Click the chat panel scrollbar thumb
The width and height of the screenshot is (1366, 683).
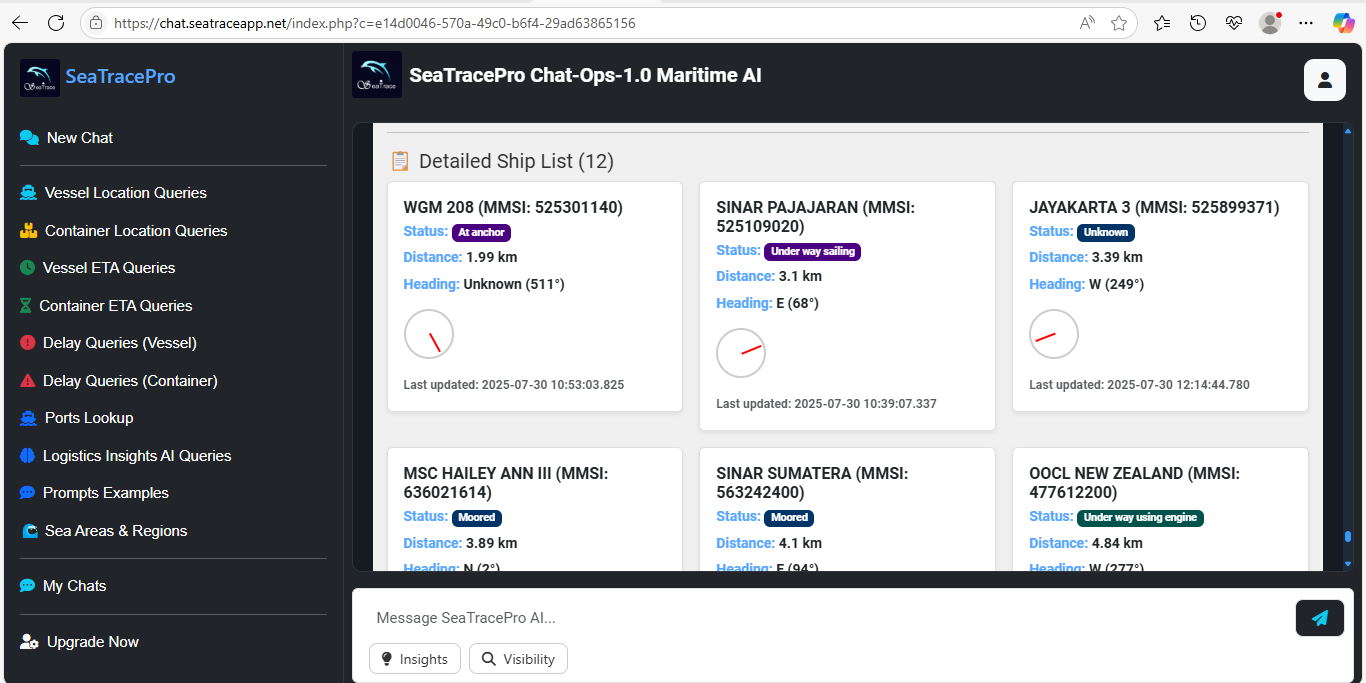(1347, 537)
